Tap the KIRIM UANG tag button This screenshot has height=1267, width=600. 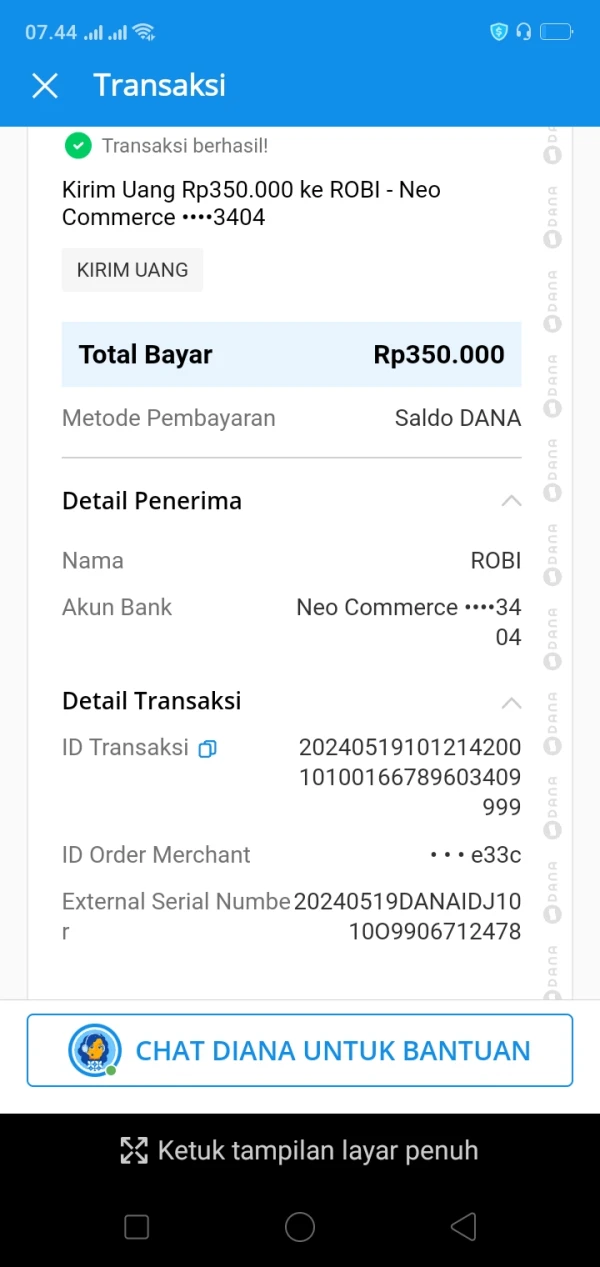pyautogui.click(x=132, y=270)
